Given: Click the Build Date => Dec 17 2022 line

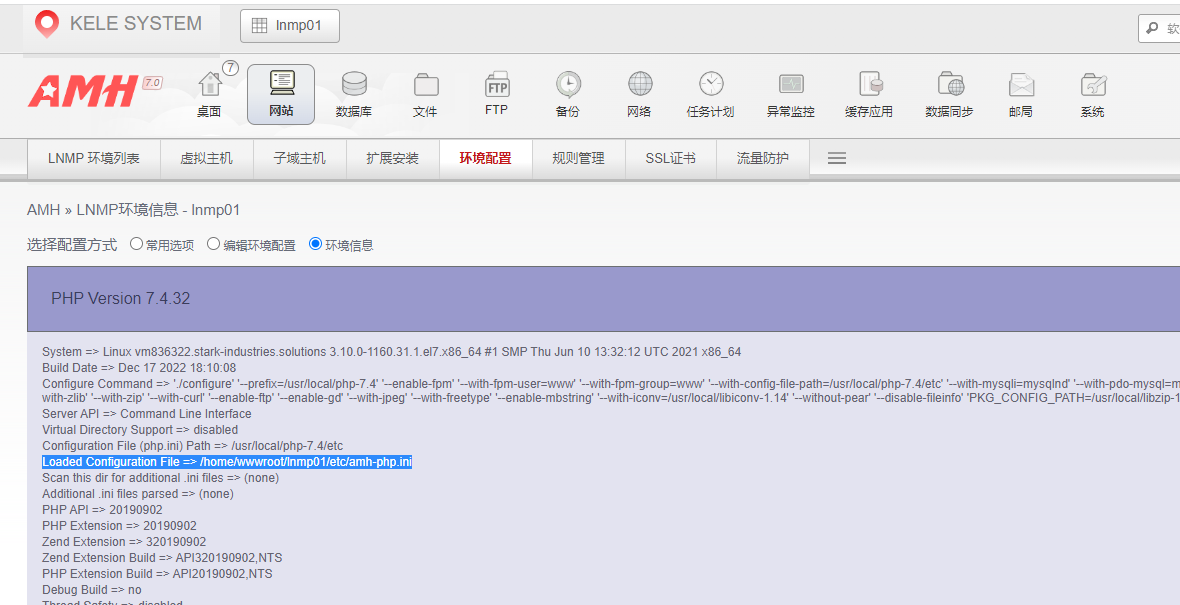Looking at the screenshot, I should tap(139, 368).
